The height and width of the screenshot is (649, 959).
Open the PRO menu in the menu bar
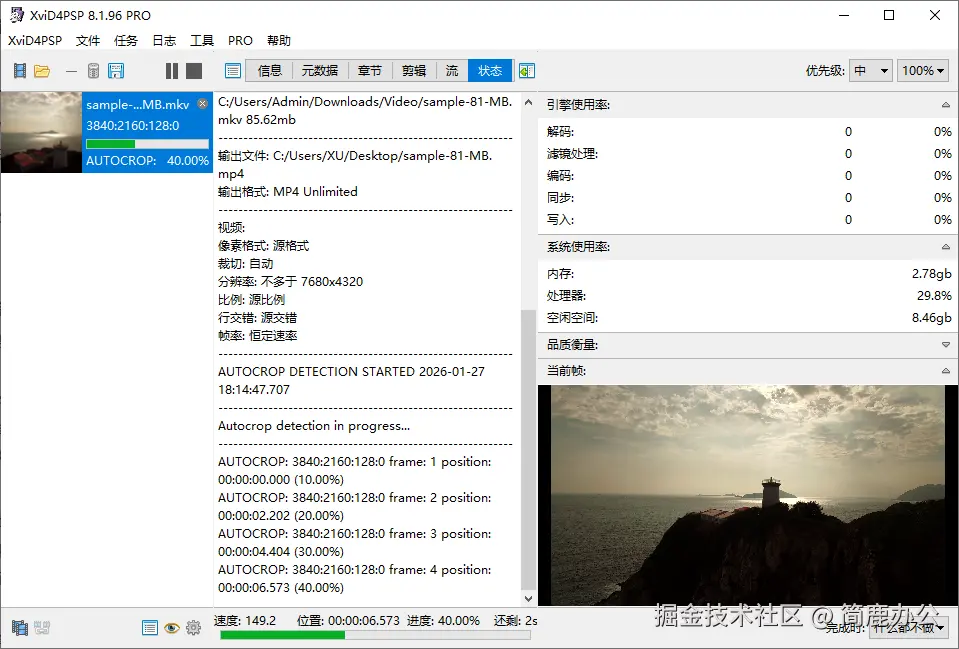pos(239,40)
